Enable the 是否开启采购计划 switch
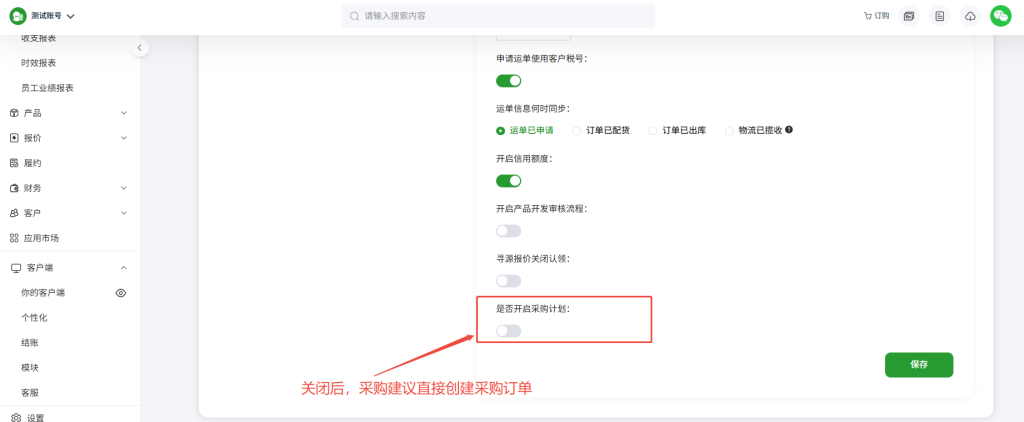The image size is (1024, 422). point(508,331)
